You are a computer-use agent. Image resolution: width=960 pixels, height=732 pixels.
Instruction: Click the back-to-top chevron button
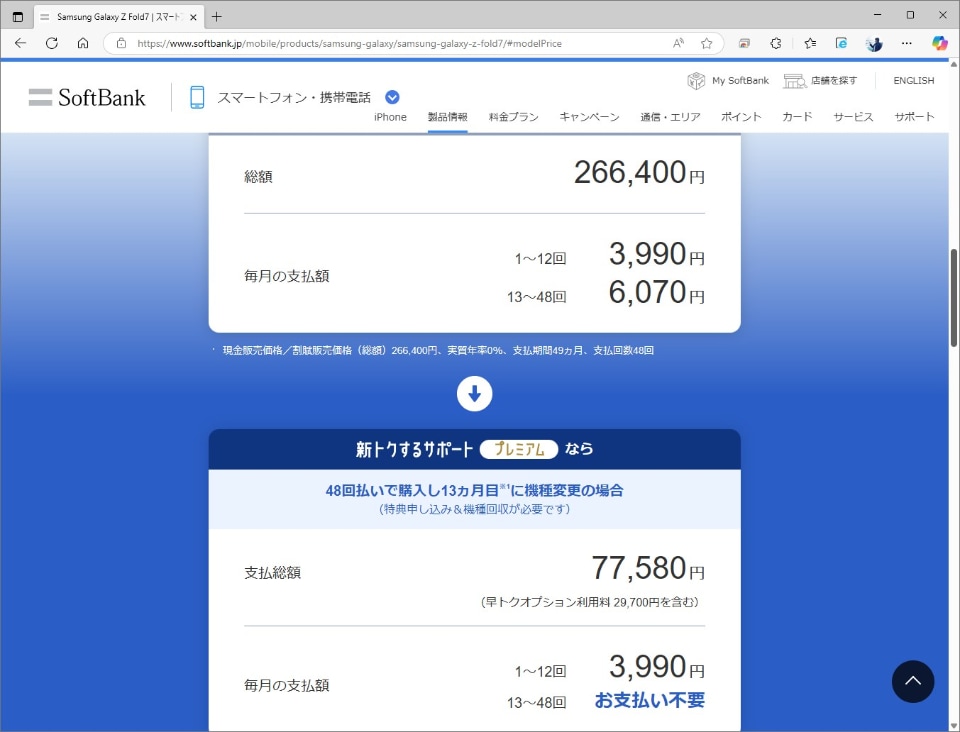tap(913, 681)
